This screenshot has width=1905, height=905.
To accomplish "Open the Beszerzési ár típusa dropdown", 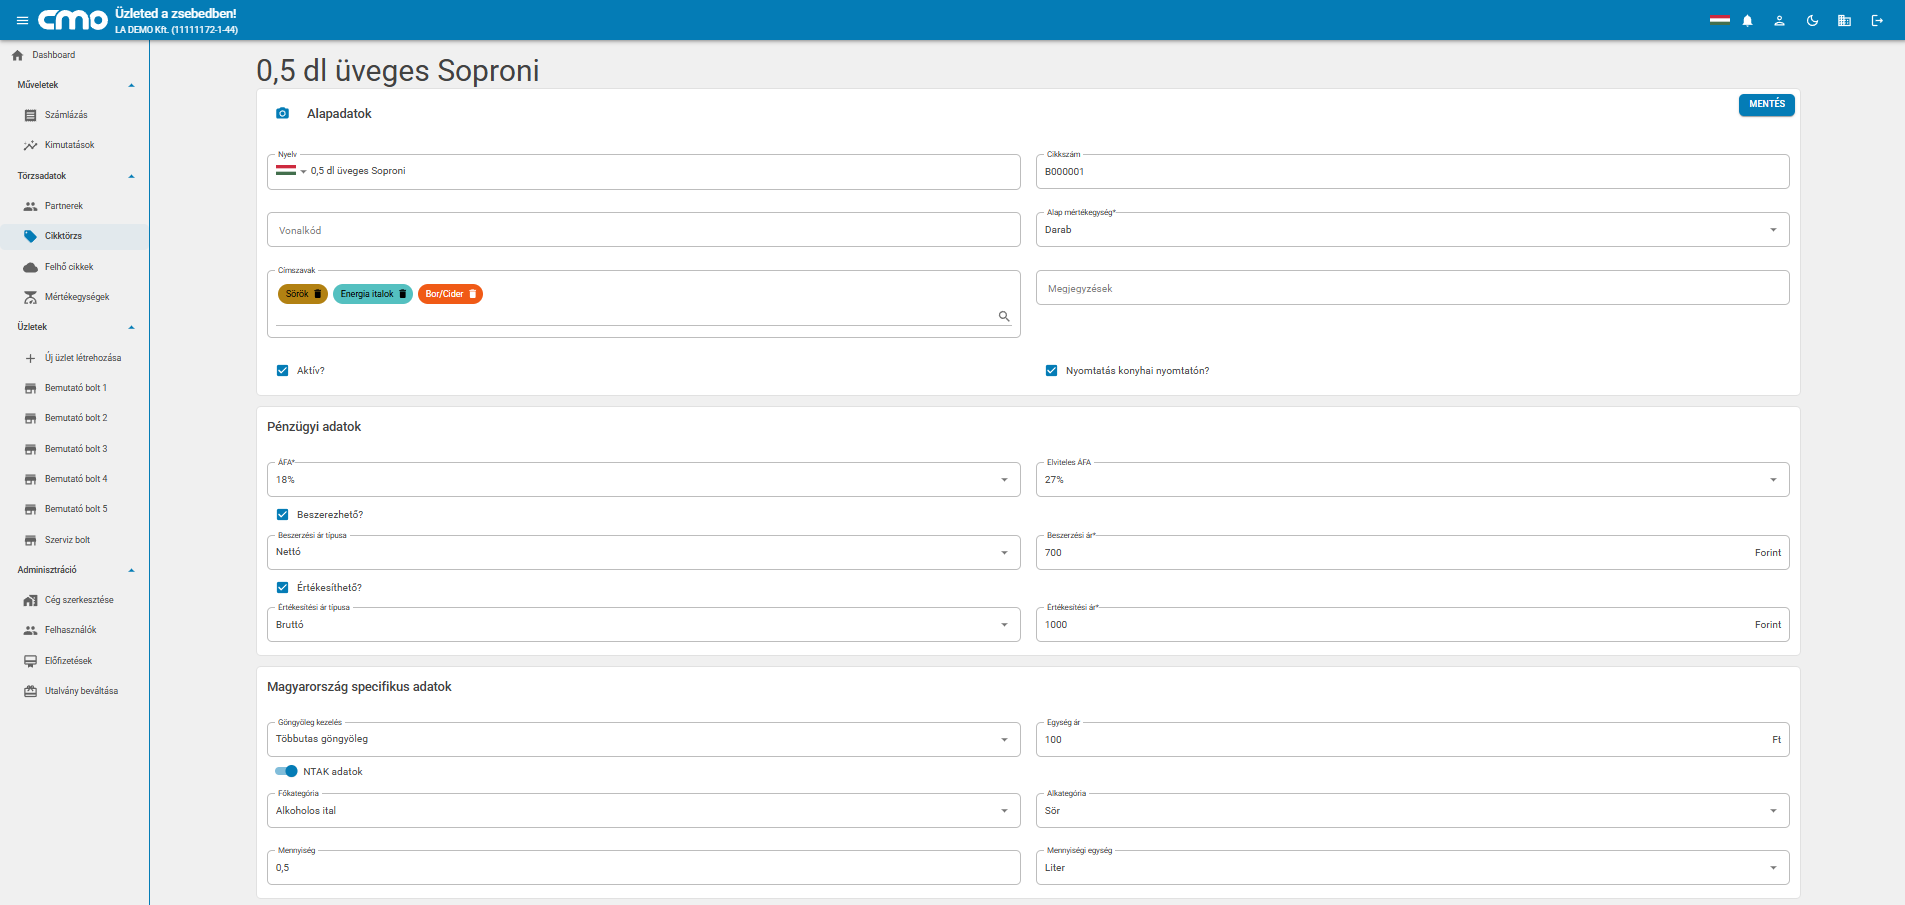I will pyautogui.click(x=644, y=552).
